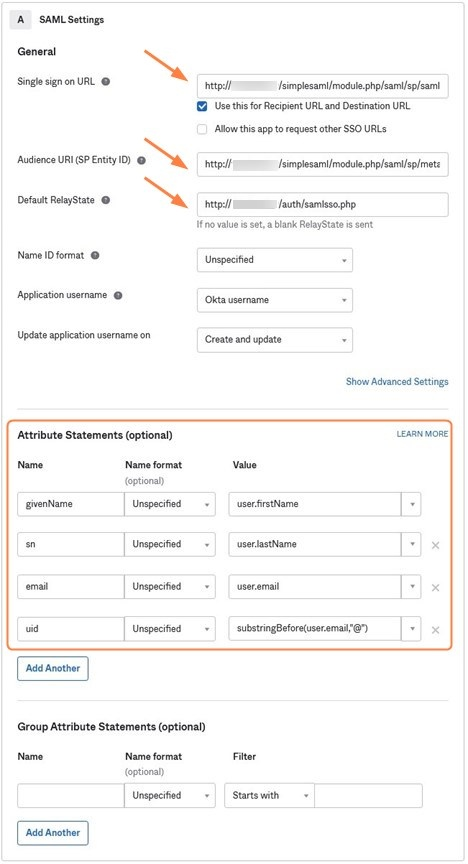Show help for Application username
468x864 pixels.
pos(117,295)
